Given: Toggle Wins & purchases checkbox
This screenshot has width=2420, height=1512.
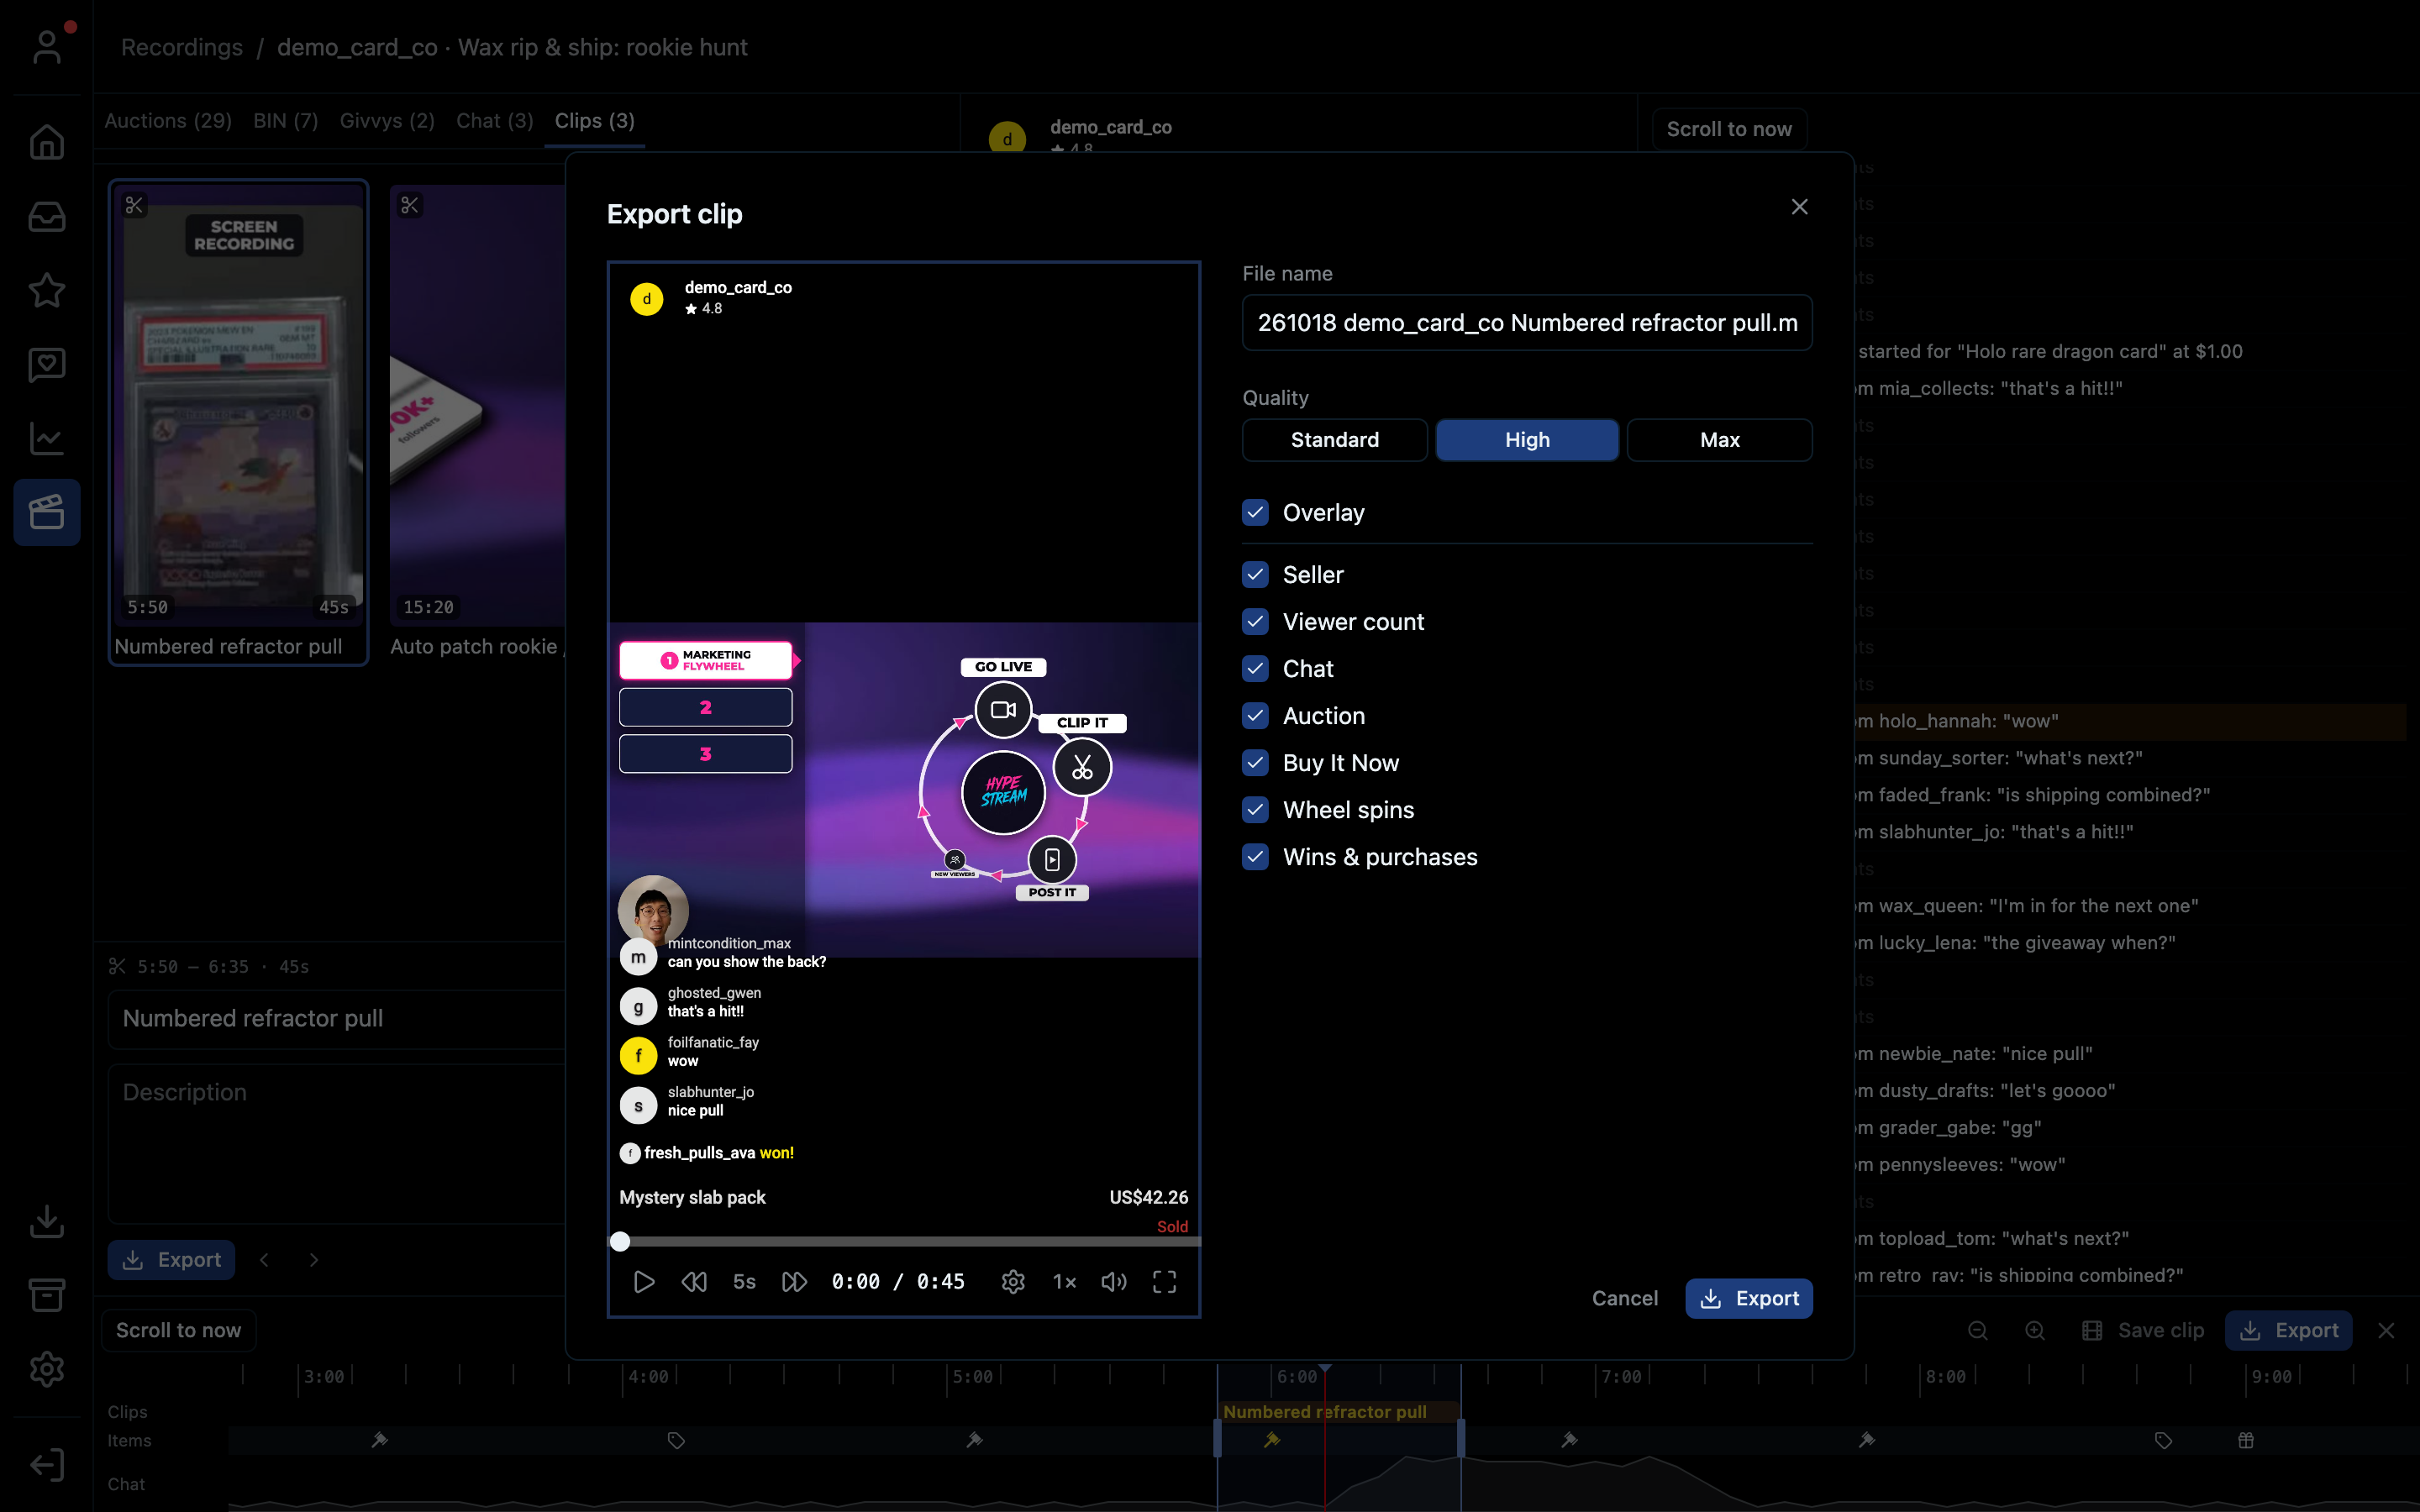Looking at the screenshot, I should pyautogui.click(x=1255, y=856).
